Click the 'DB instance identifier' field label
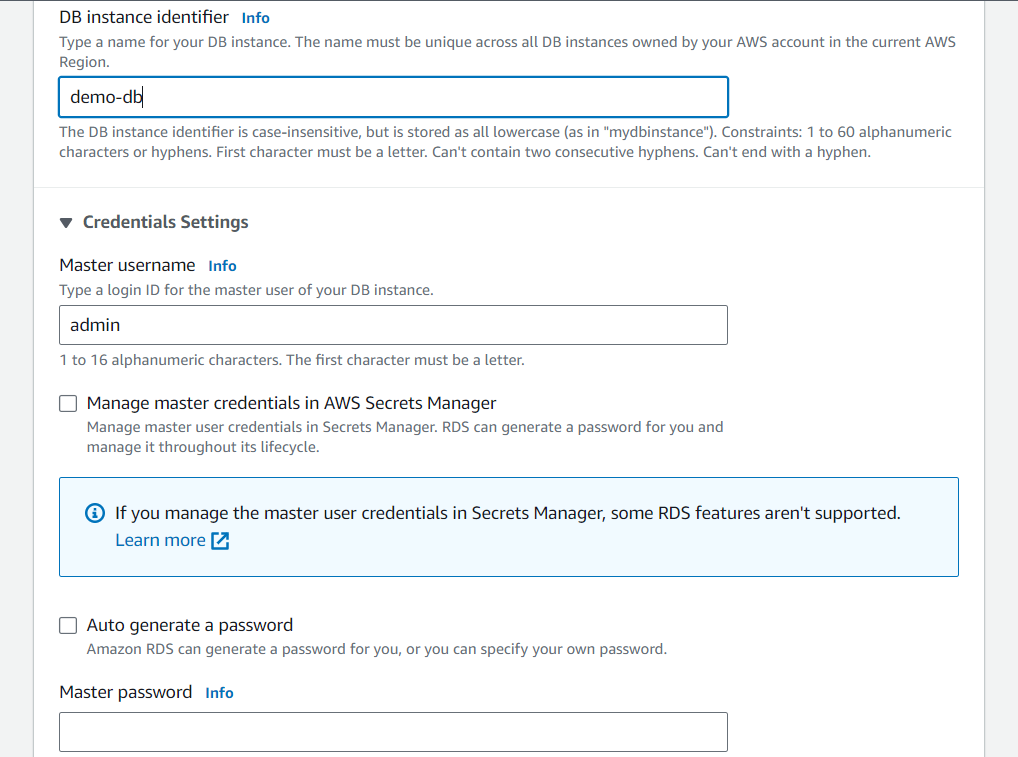The image size is (1018, 757). click(x=144, y=17)
